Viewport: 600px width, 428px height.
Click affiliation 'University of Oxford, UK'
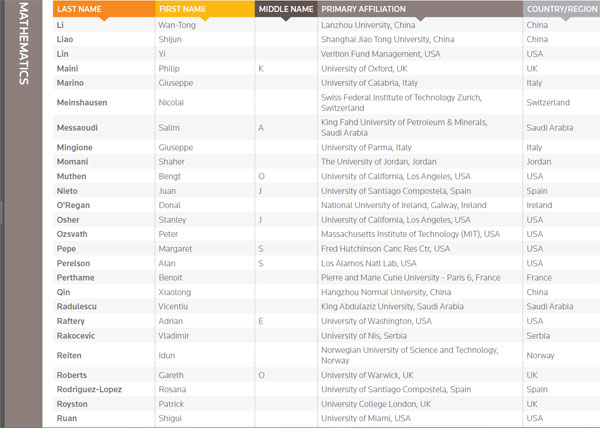364,68
